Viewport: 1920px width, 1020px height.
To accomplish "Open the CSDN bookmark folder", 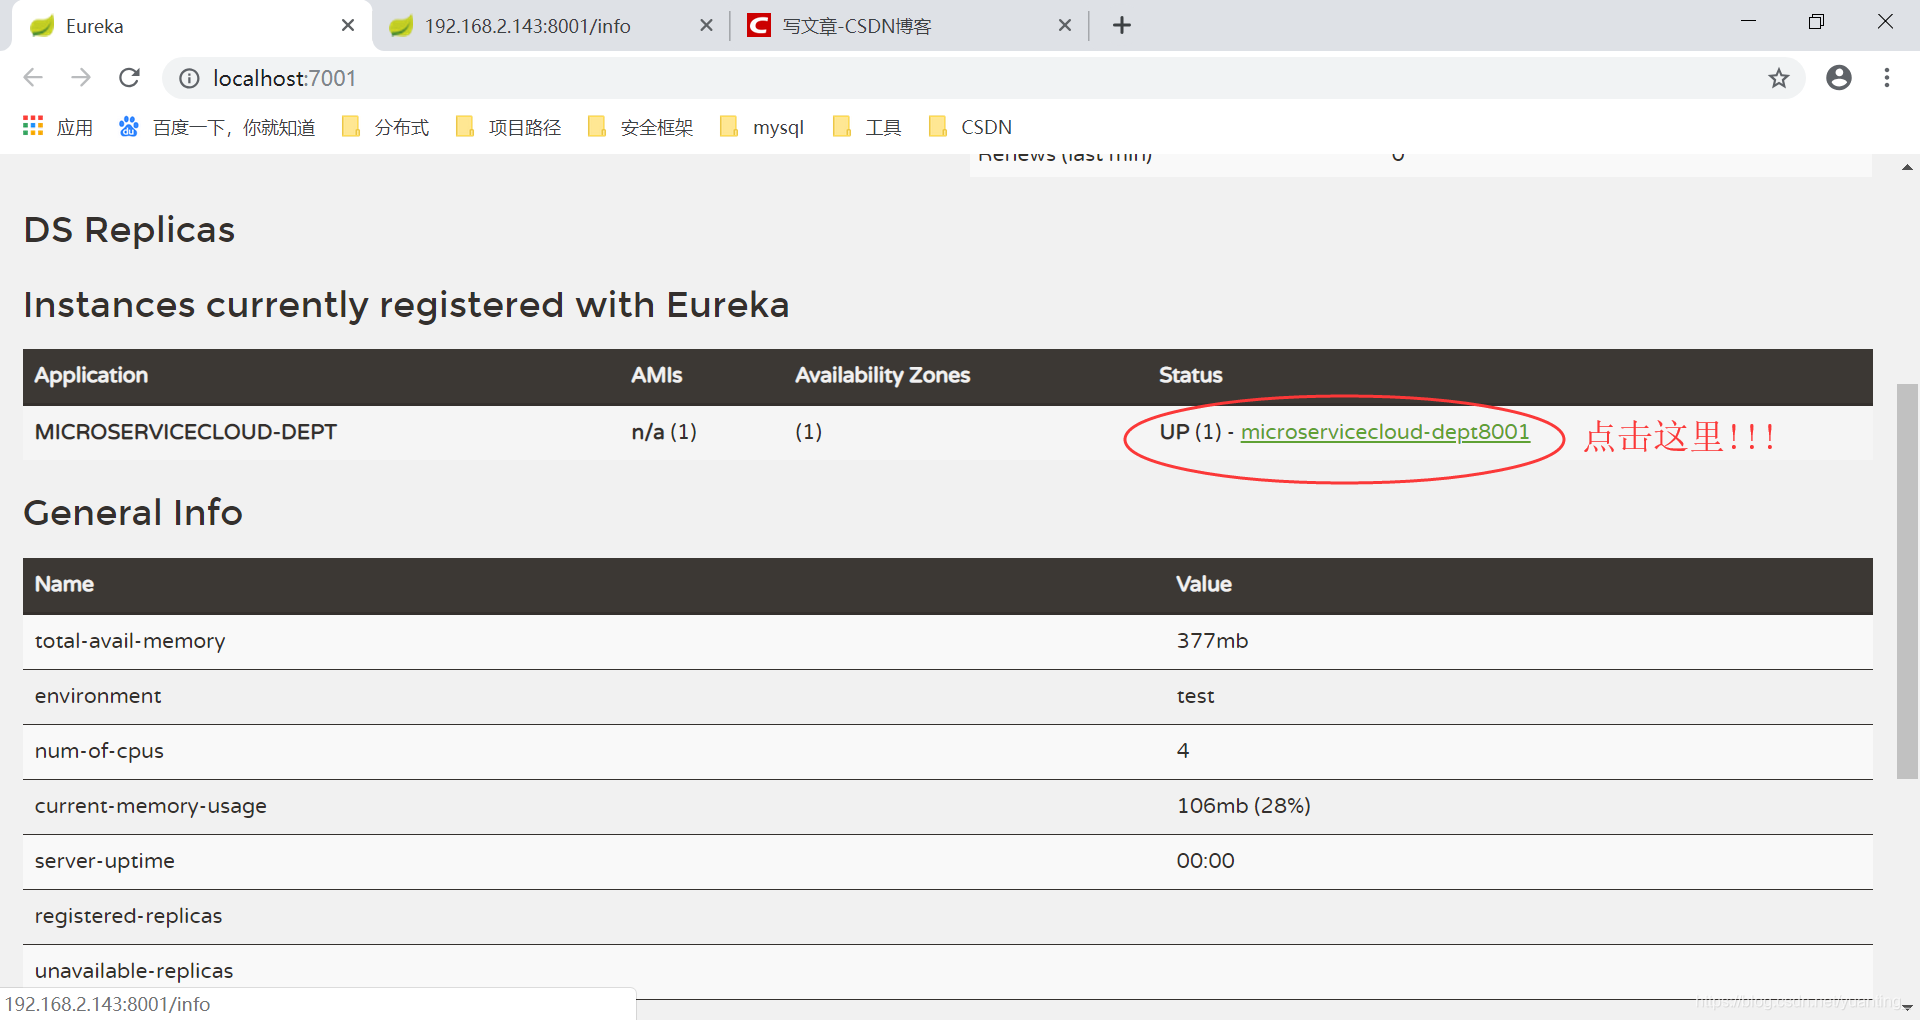I will click(x=970, y=127).
